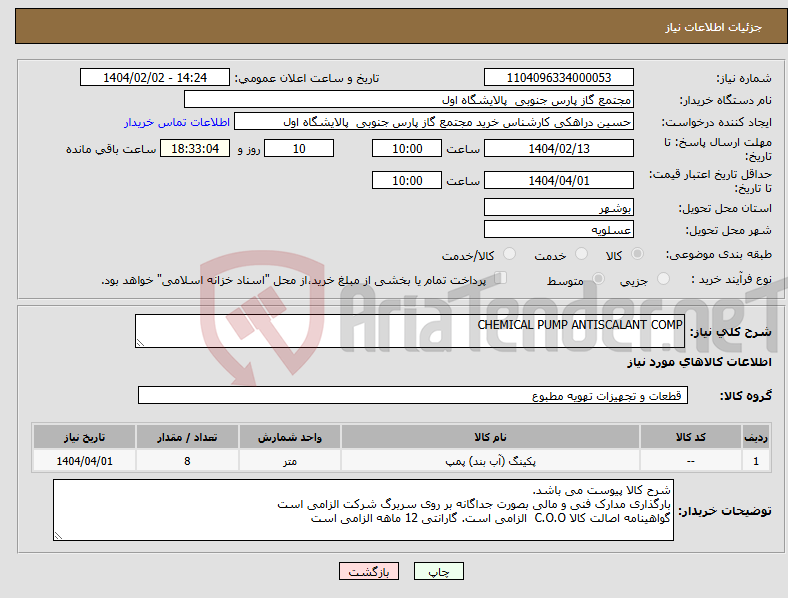Screen dimensions: 788x598
Task: Click the price validity time 10:00 field
Action: [x=407, y=180]
